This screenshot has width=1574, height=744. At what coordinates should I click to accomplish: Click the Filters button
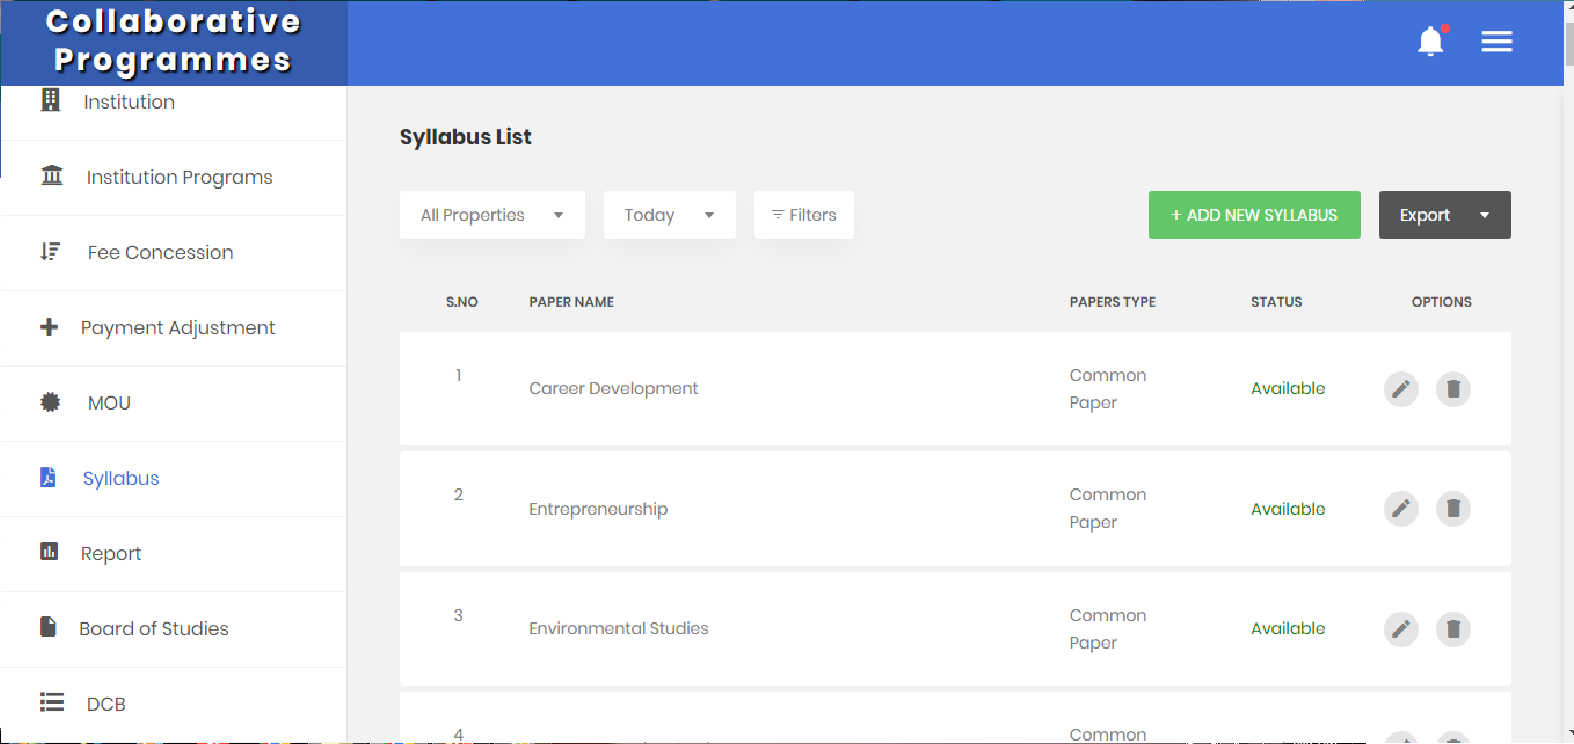(x=804, y=215)
